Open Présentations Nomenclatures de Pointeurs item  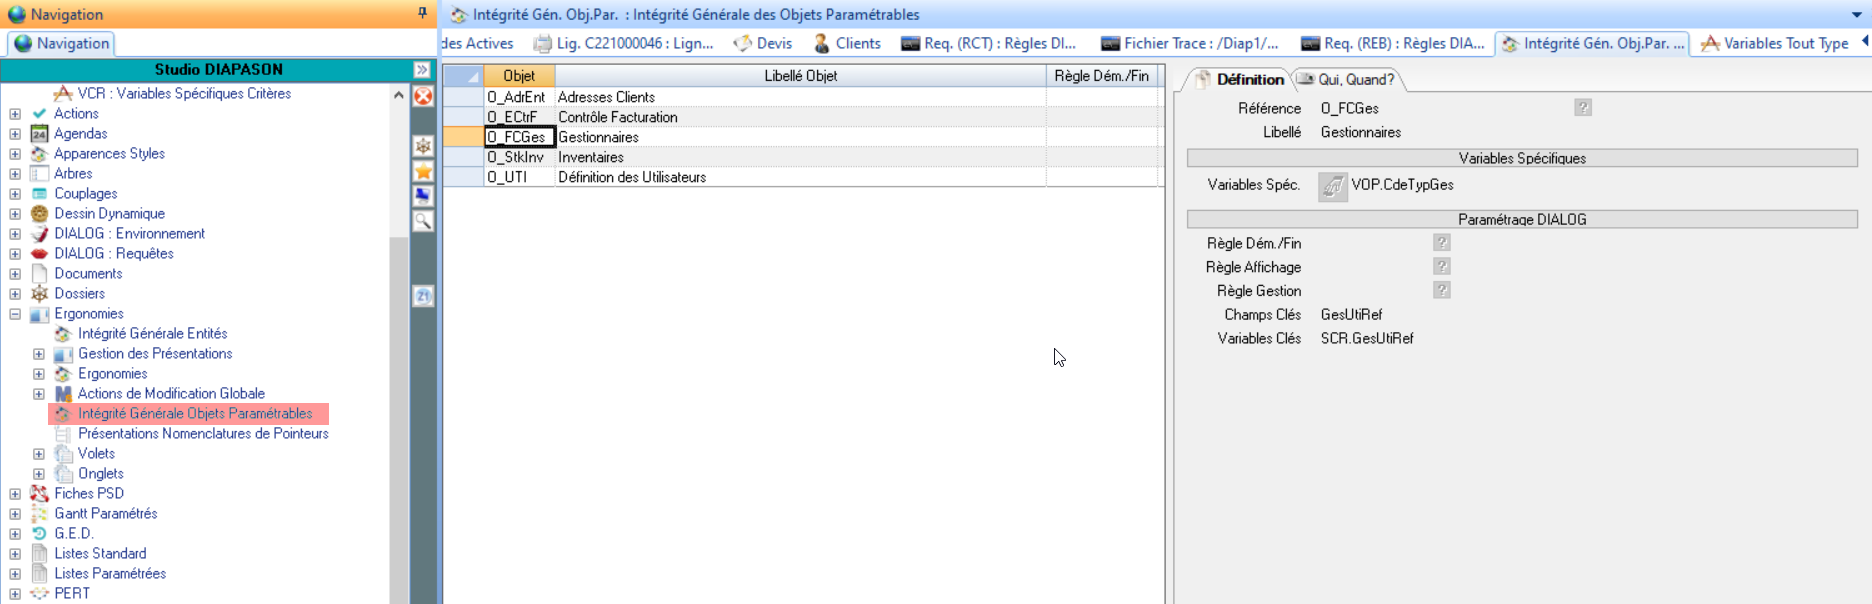[203, 434]
